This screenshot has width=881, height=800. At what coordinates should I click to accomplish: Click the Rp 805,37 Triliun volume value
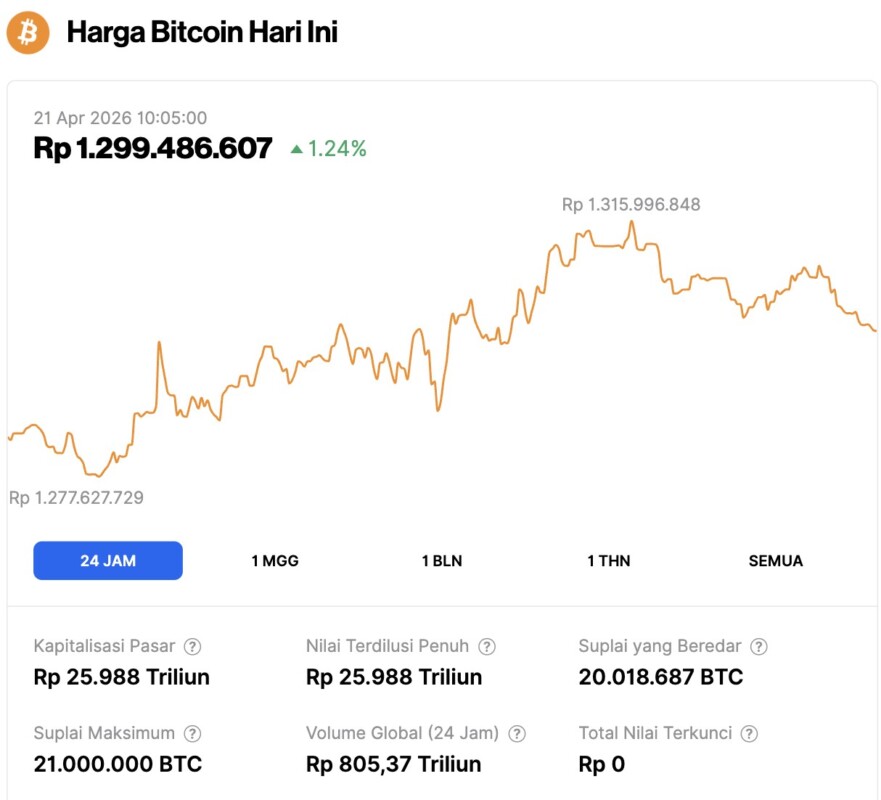coord(393,764)
